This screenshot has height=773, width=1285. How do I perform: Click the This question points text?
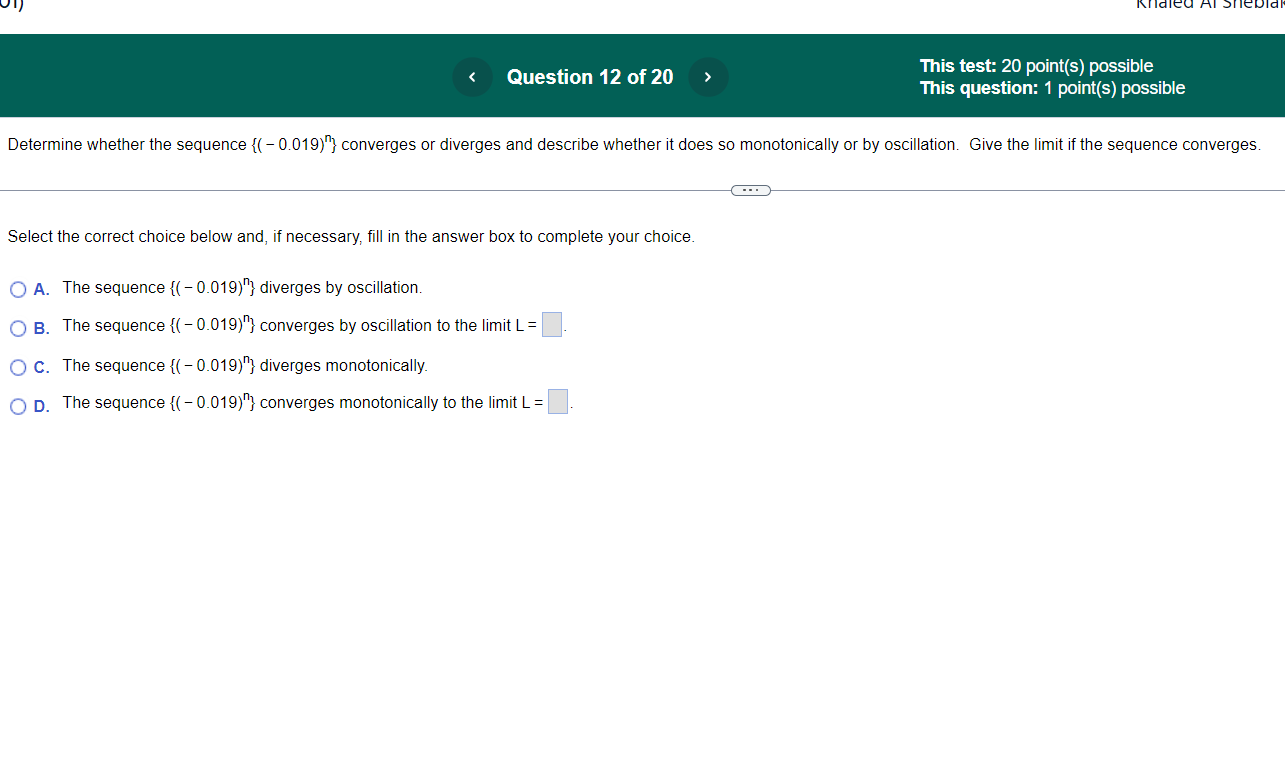click(x=1052, y=87)
